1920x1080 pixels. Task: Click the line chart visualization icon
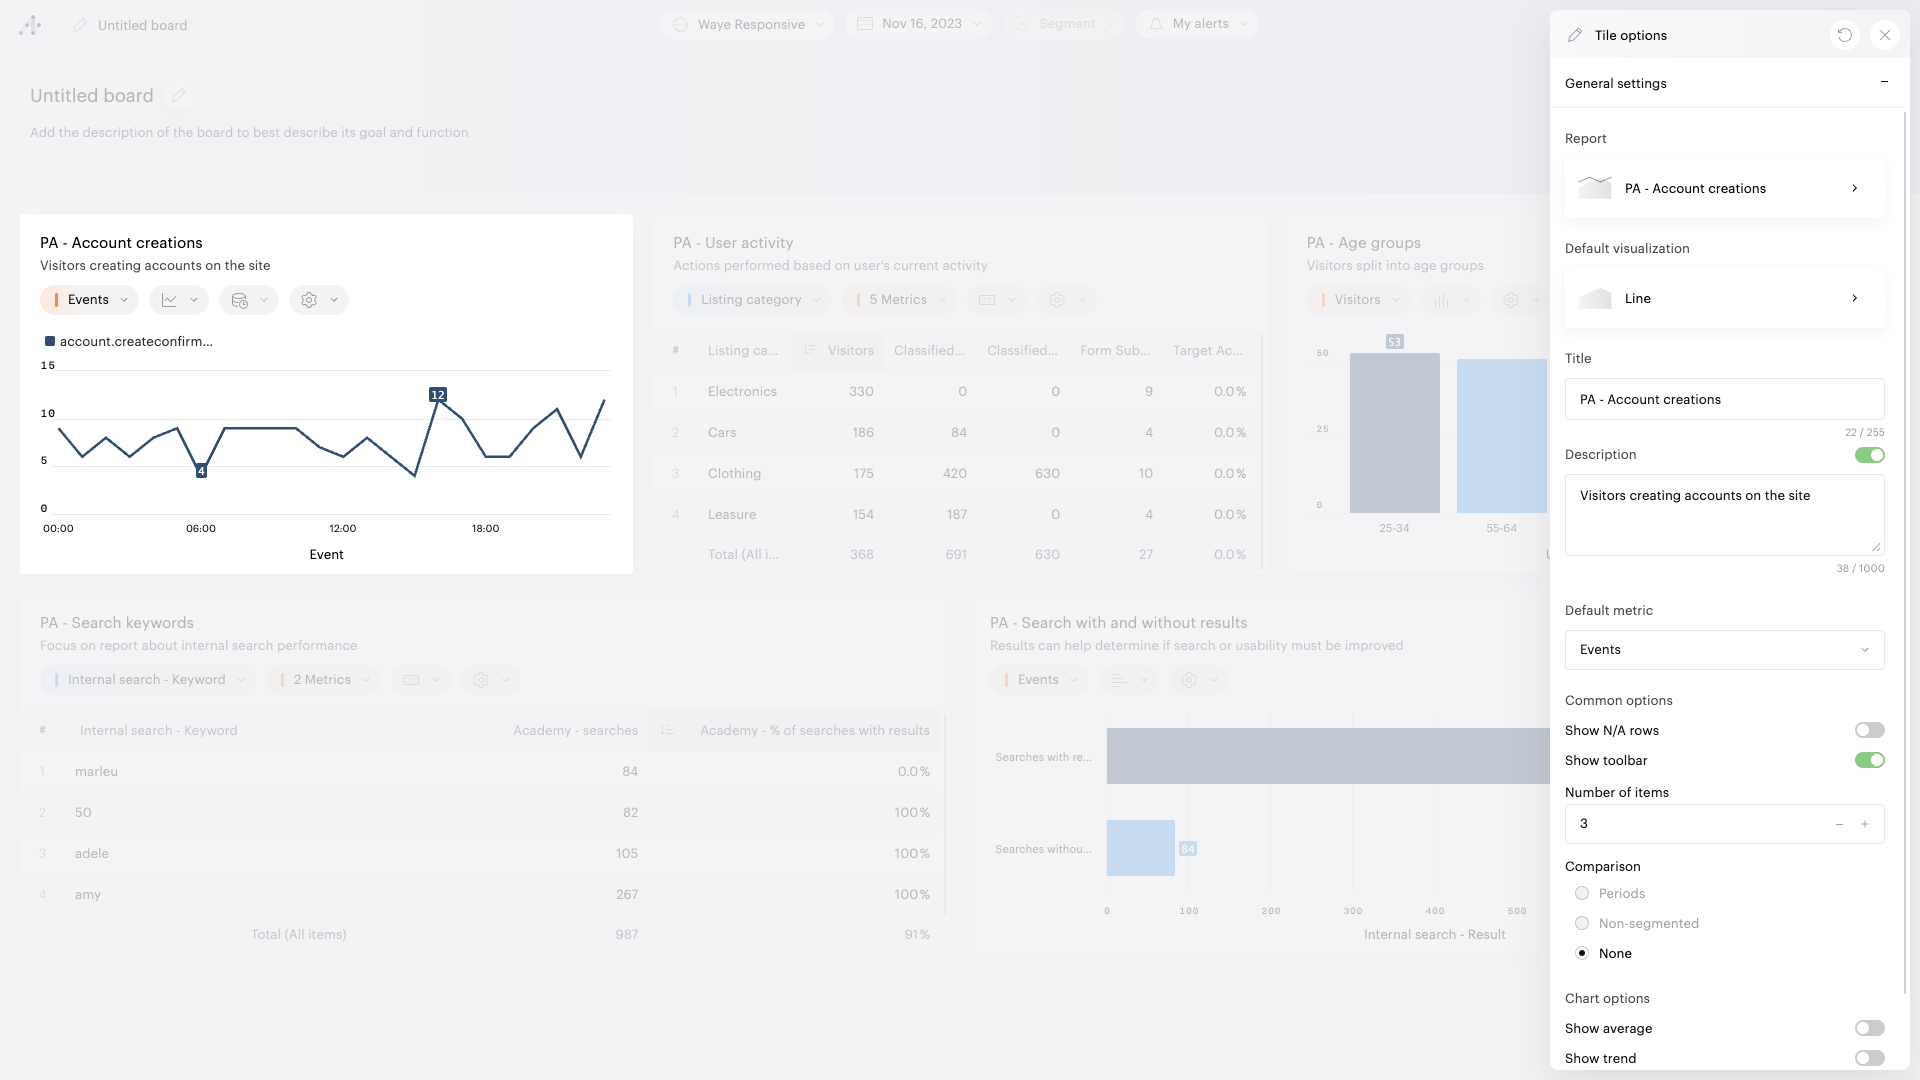170,300
